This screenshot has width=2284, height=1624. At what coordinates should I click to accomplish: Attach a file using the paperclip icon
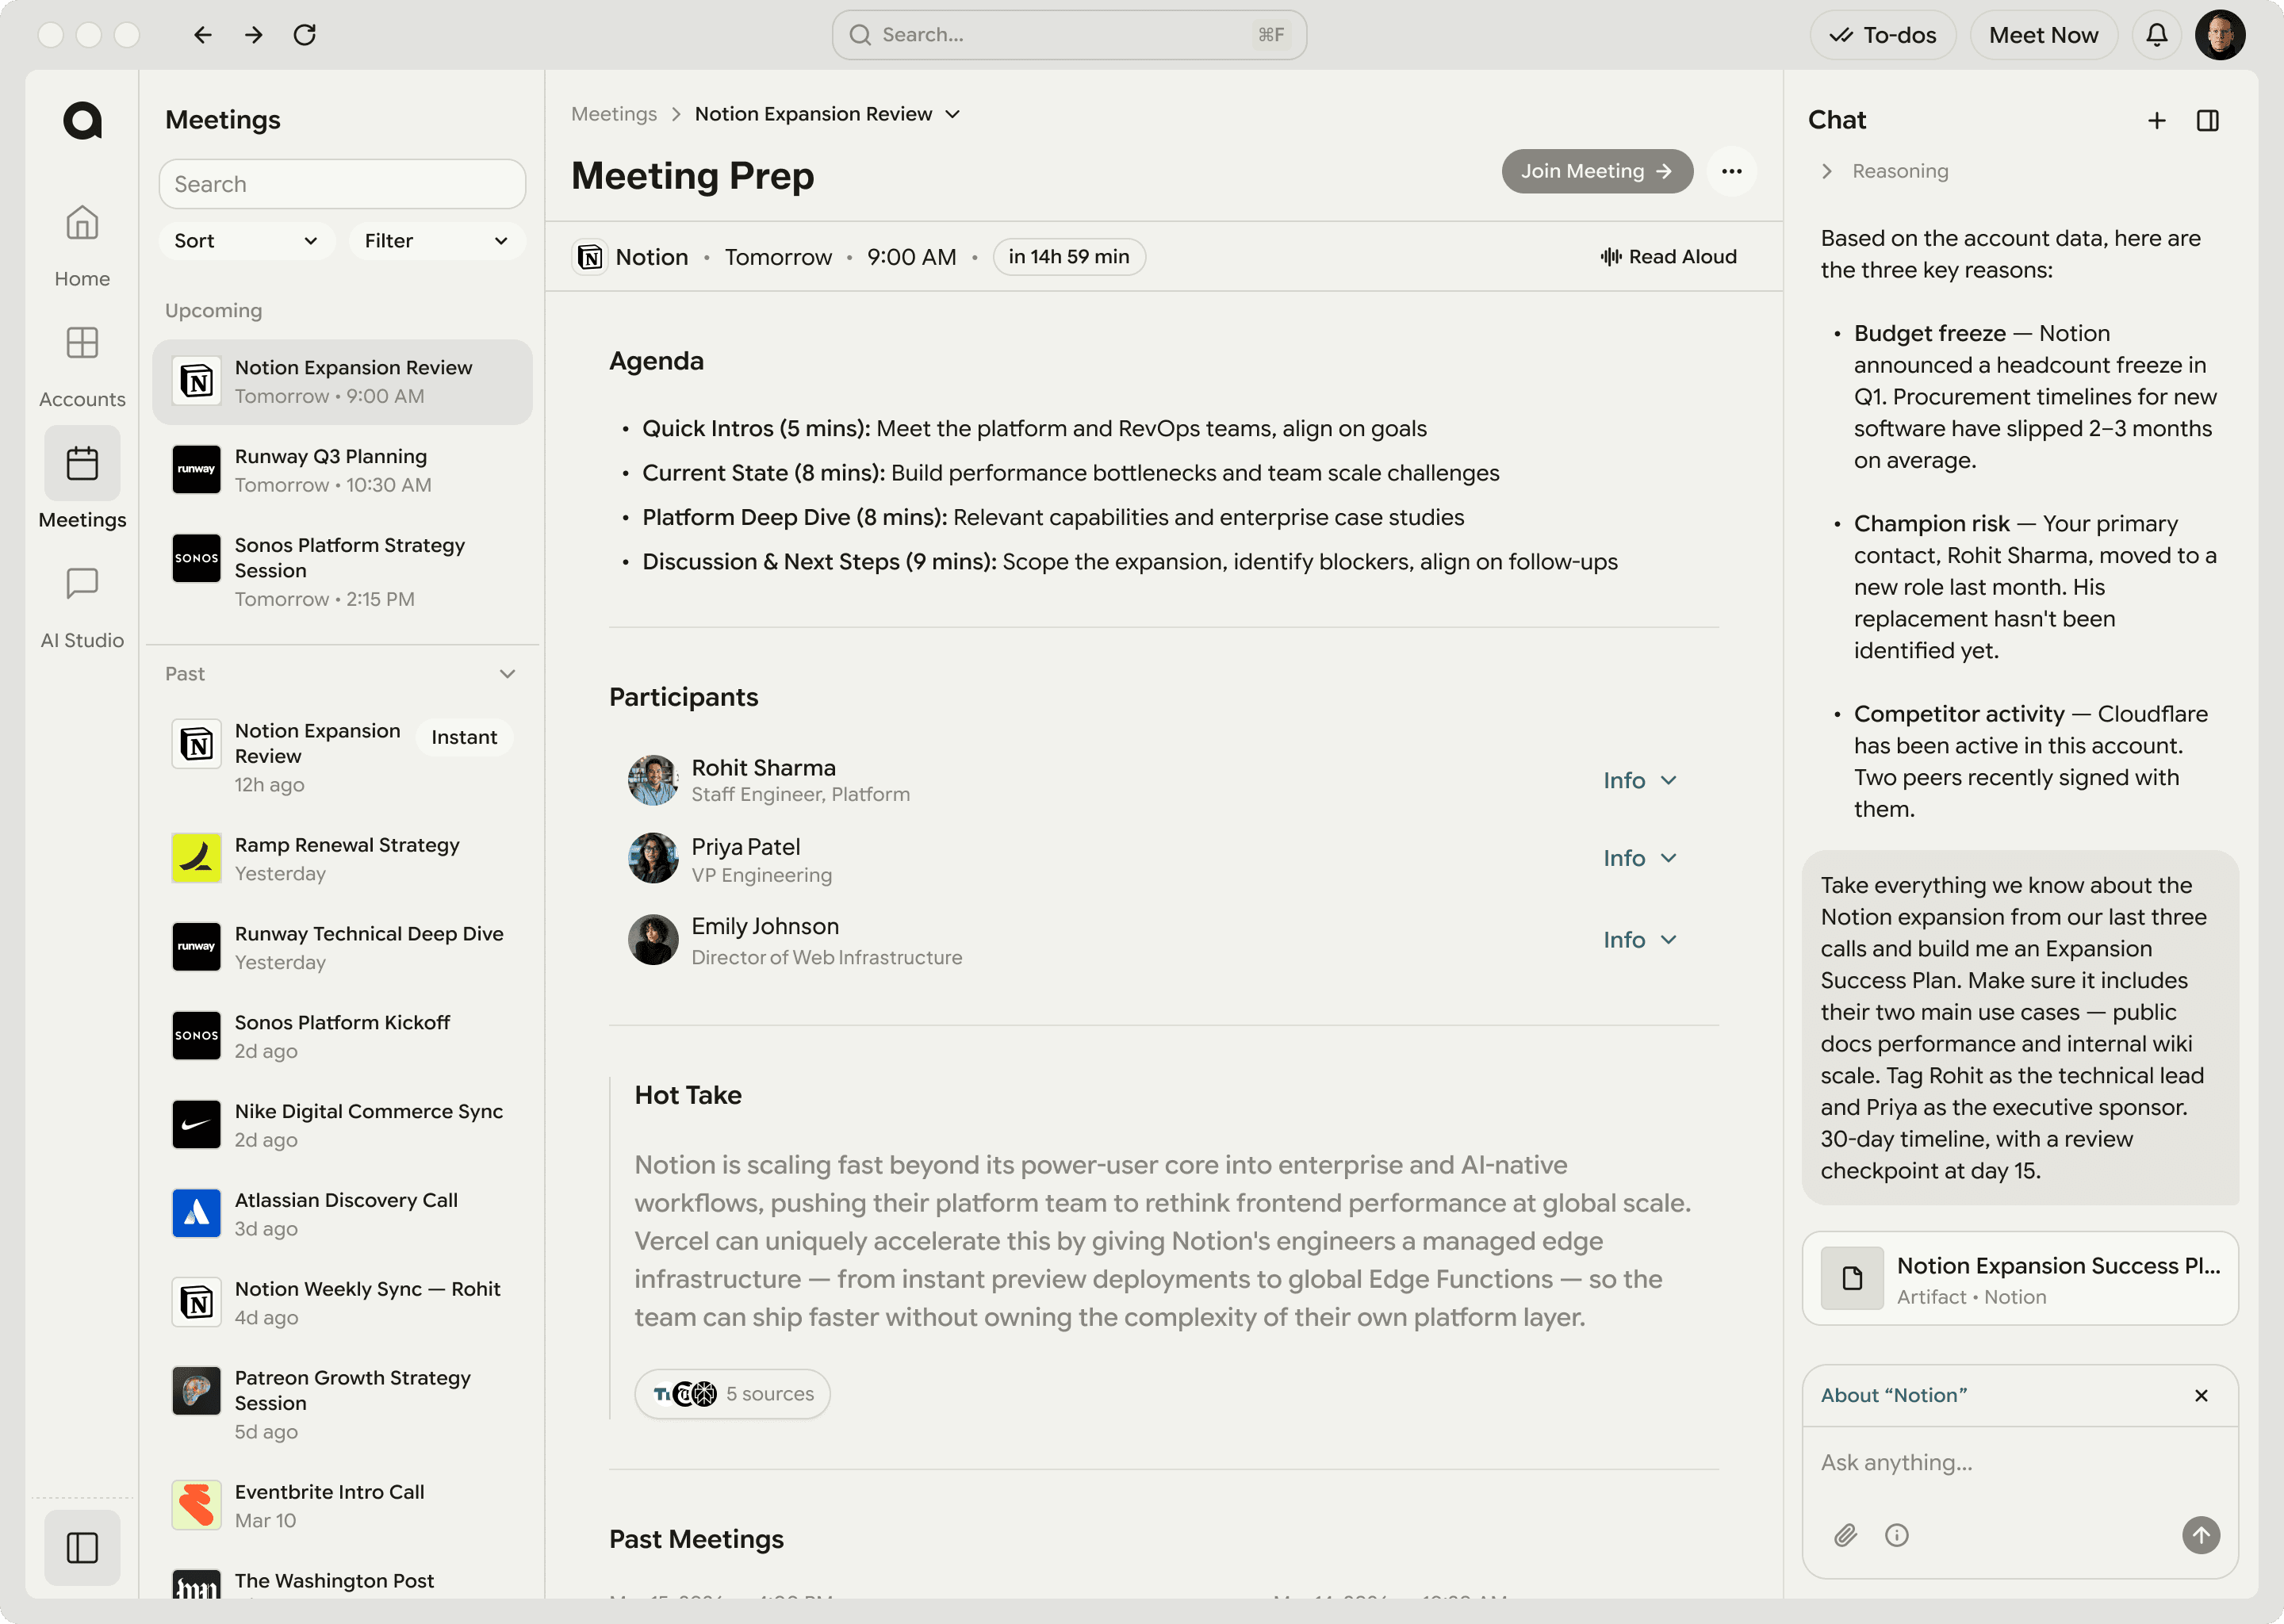pyautogui.click(x=1845, y=1535)
